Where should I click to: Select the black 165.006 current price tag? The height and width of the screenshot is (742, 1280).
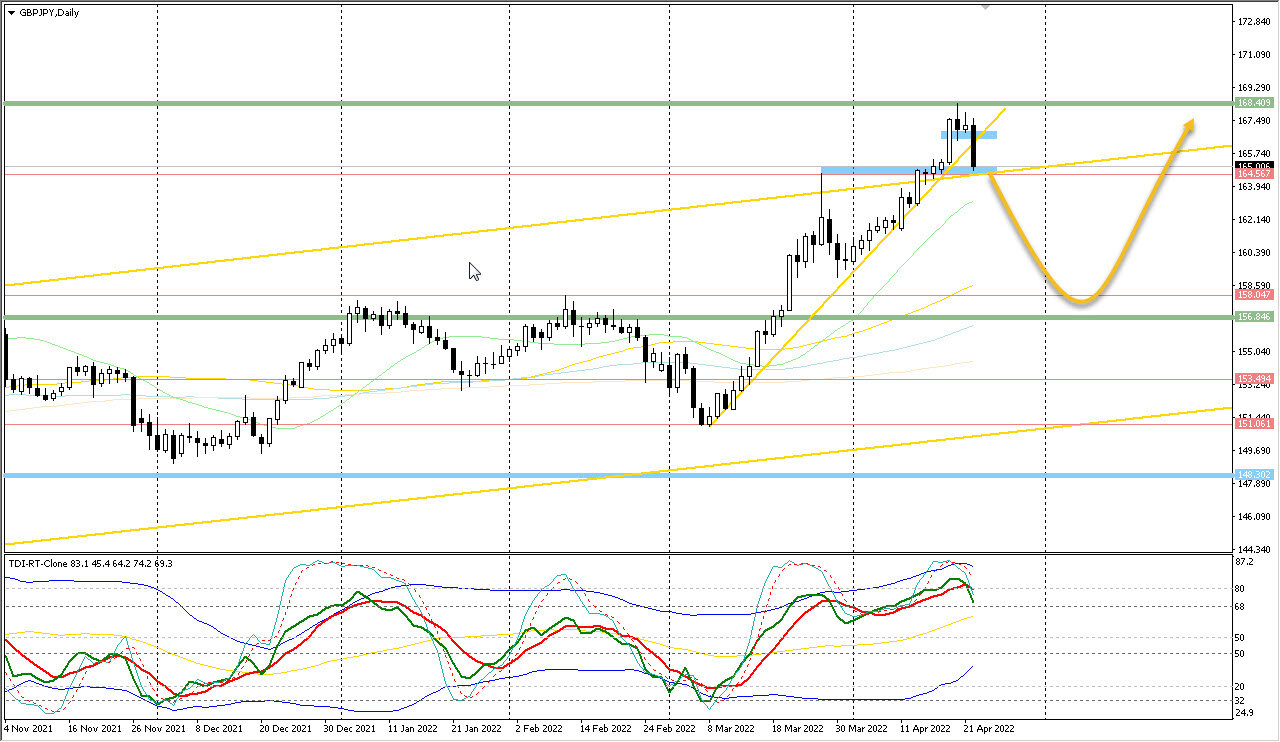[1254, 166]
